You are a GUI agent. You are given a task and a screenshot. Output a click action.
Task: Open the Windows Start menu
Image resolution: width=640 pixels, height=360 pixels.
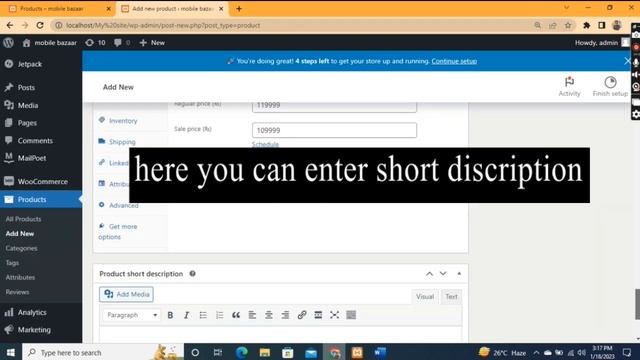point(11,352)
